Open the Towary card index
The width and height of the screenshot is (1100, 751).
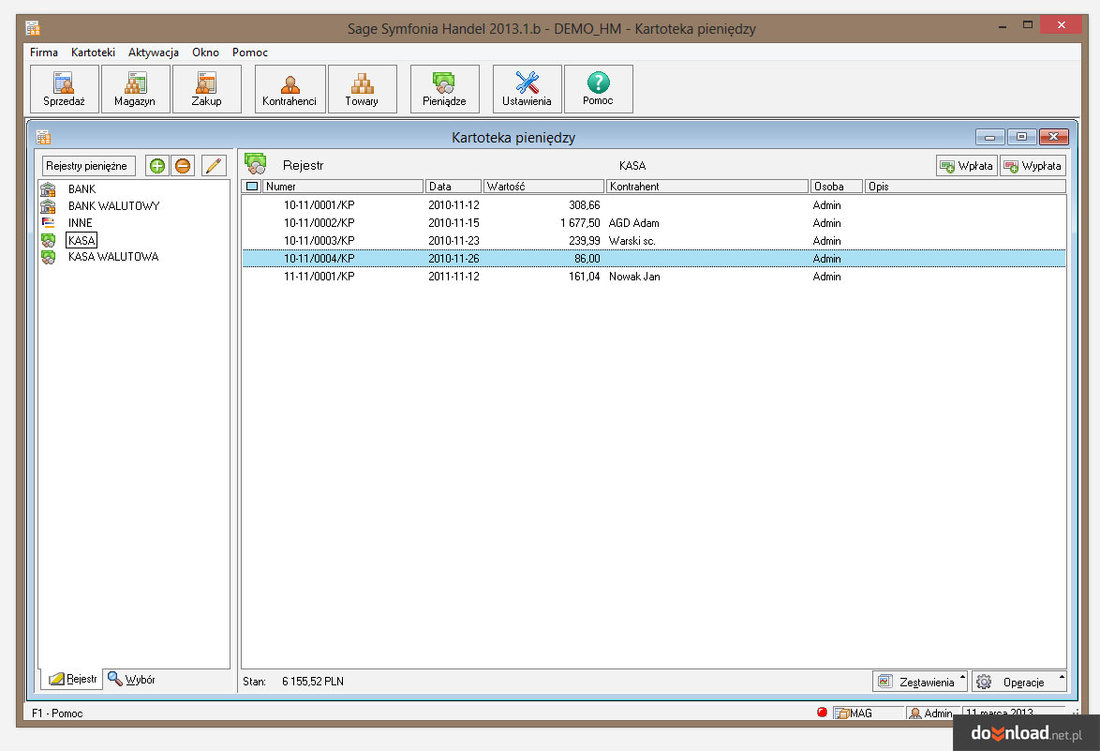pyautogui.click(x=362, y=89)
